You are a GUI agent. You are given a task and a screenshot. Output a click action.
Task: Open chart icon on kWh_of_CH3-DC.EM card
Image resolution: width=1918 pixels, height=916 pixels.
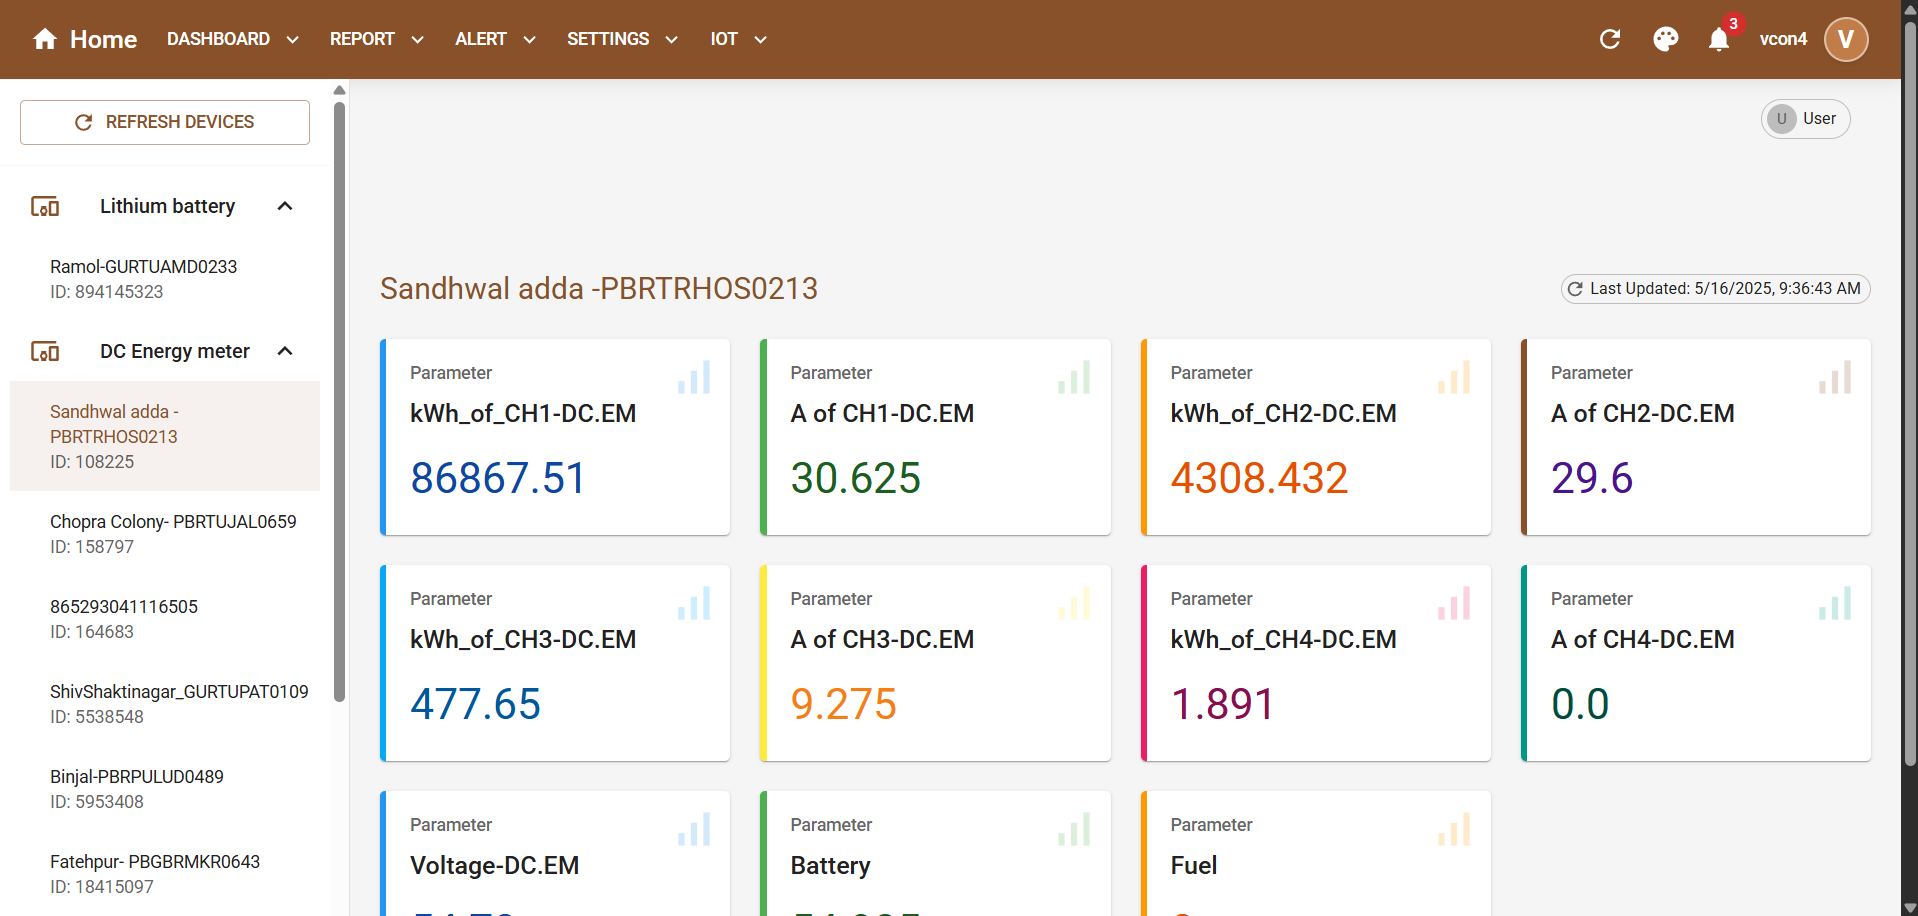[x=694, y=603]
